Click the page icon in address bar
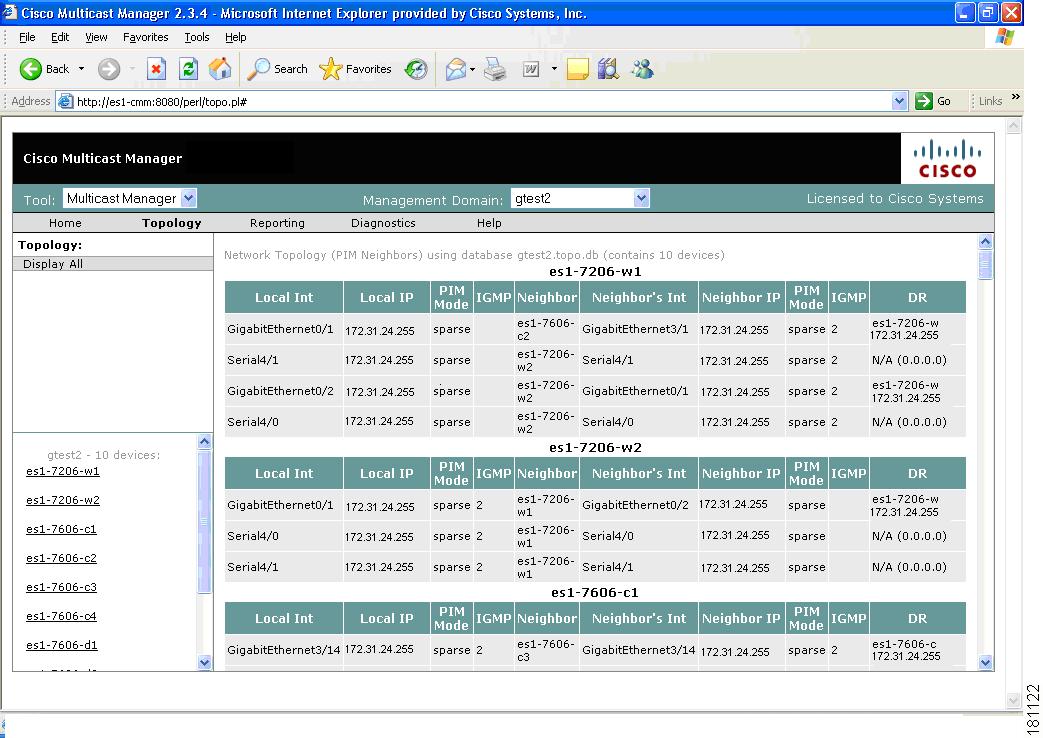The image size is (1043, 738). tap(65, 101)
